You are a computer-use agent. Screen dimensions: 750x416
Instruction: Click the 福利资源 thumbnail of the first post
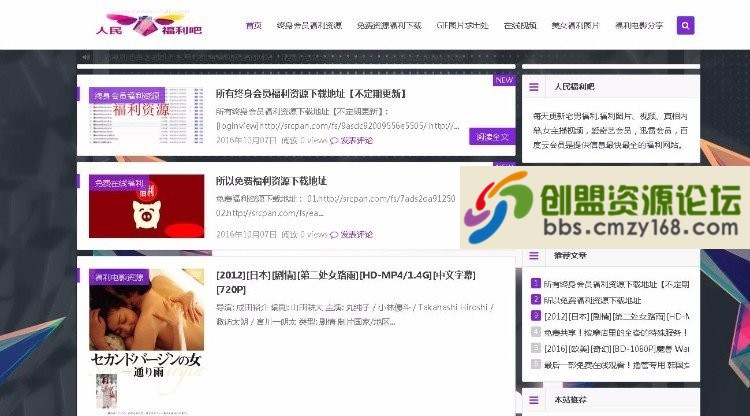click(146, 115)
